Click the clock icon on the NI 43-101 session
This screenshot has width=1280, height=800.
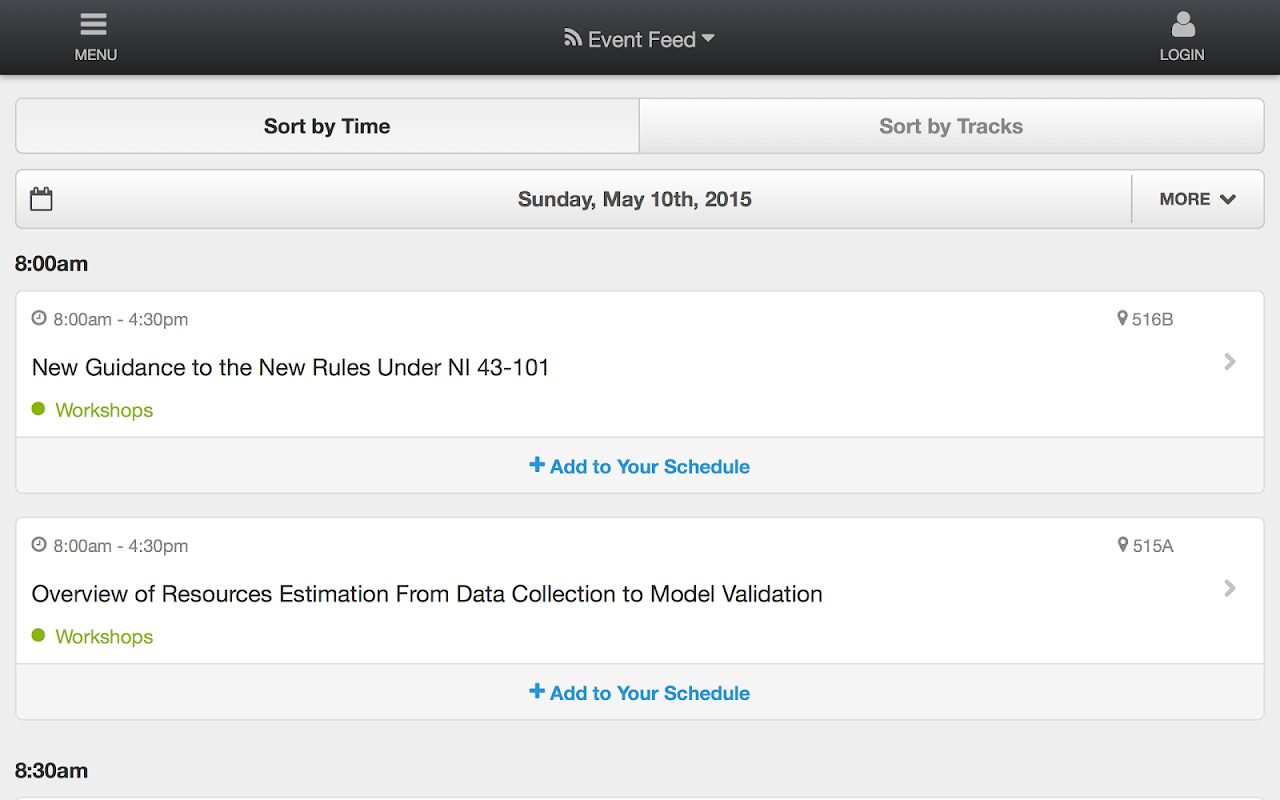(39, 319)
